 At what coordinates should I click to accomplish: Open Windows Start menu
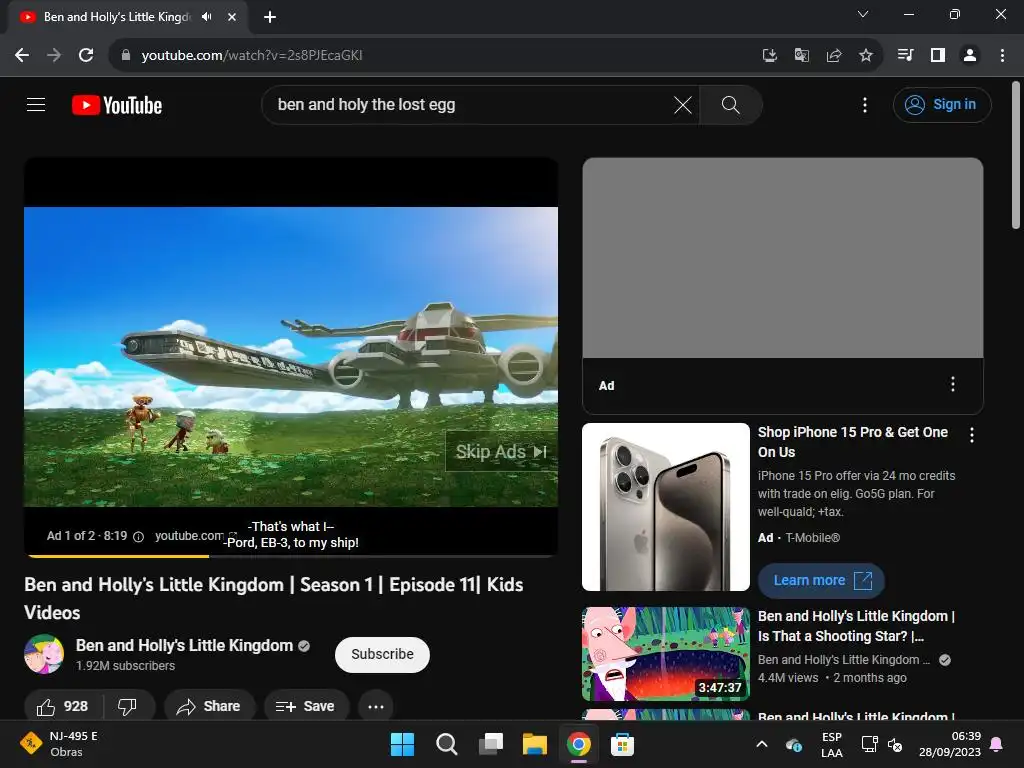(x=402, y=744)
